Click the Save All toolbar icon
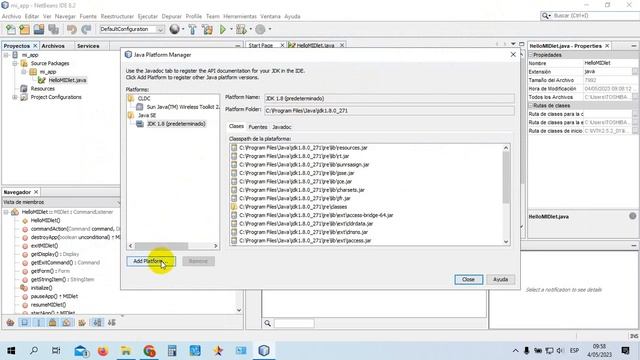 coord(53,29)
